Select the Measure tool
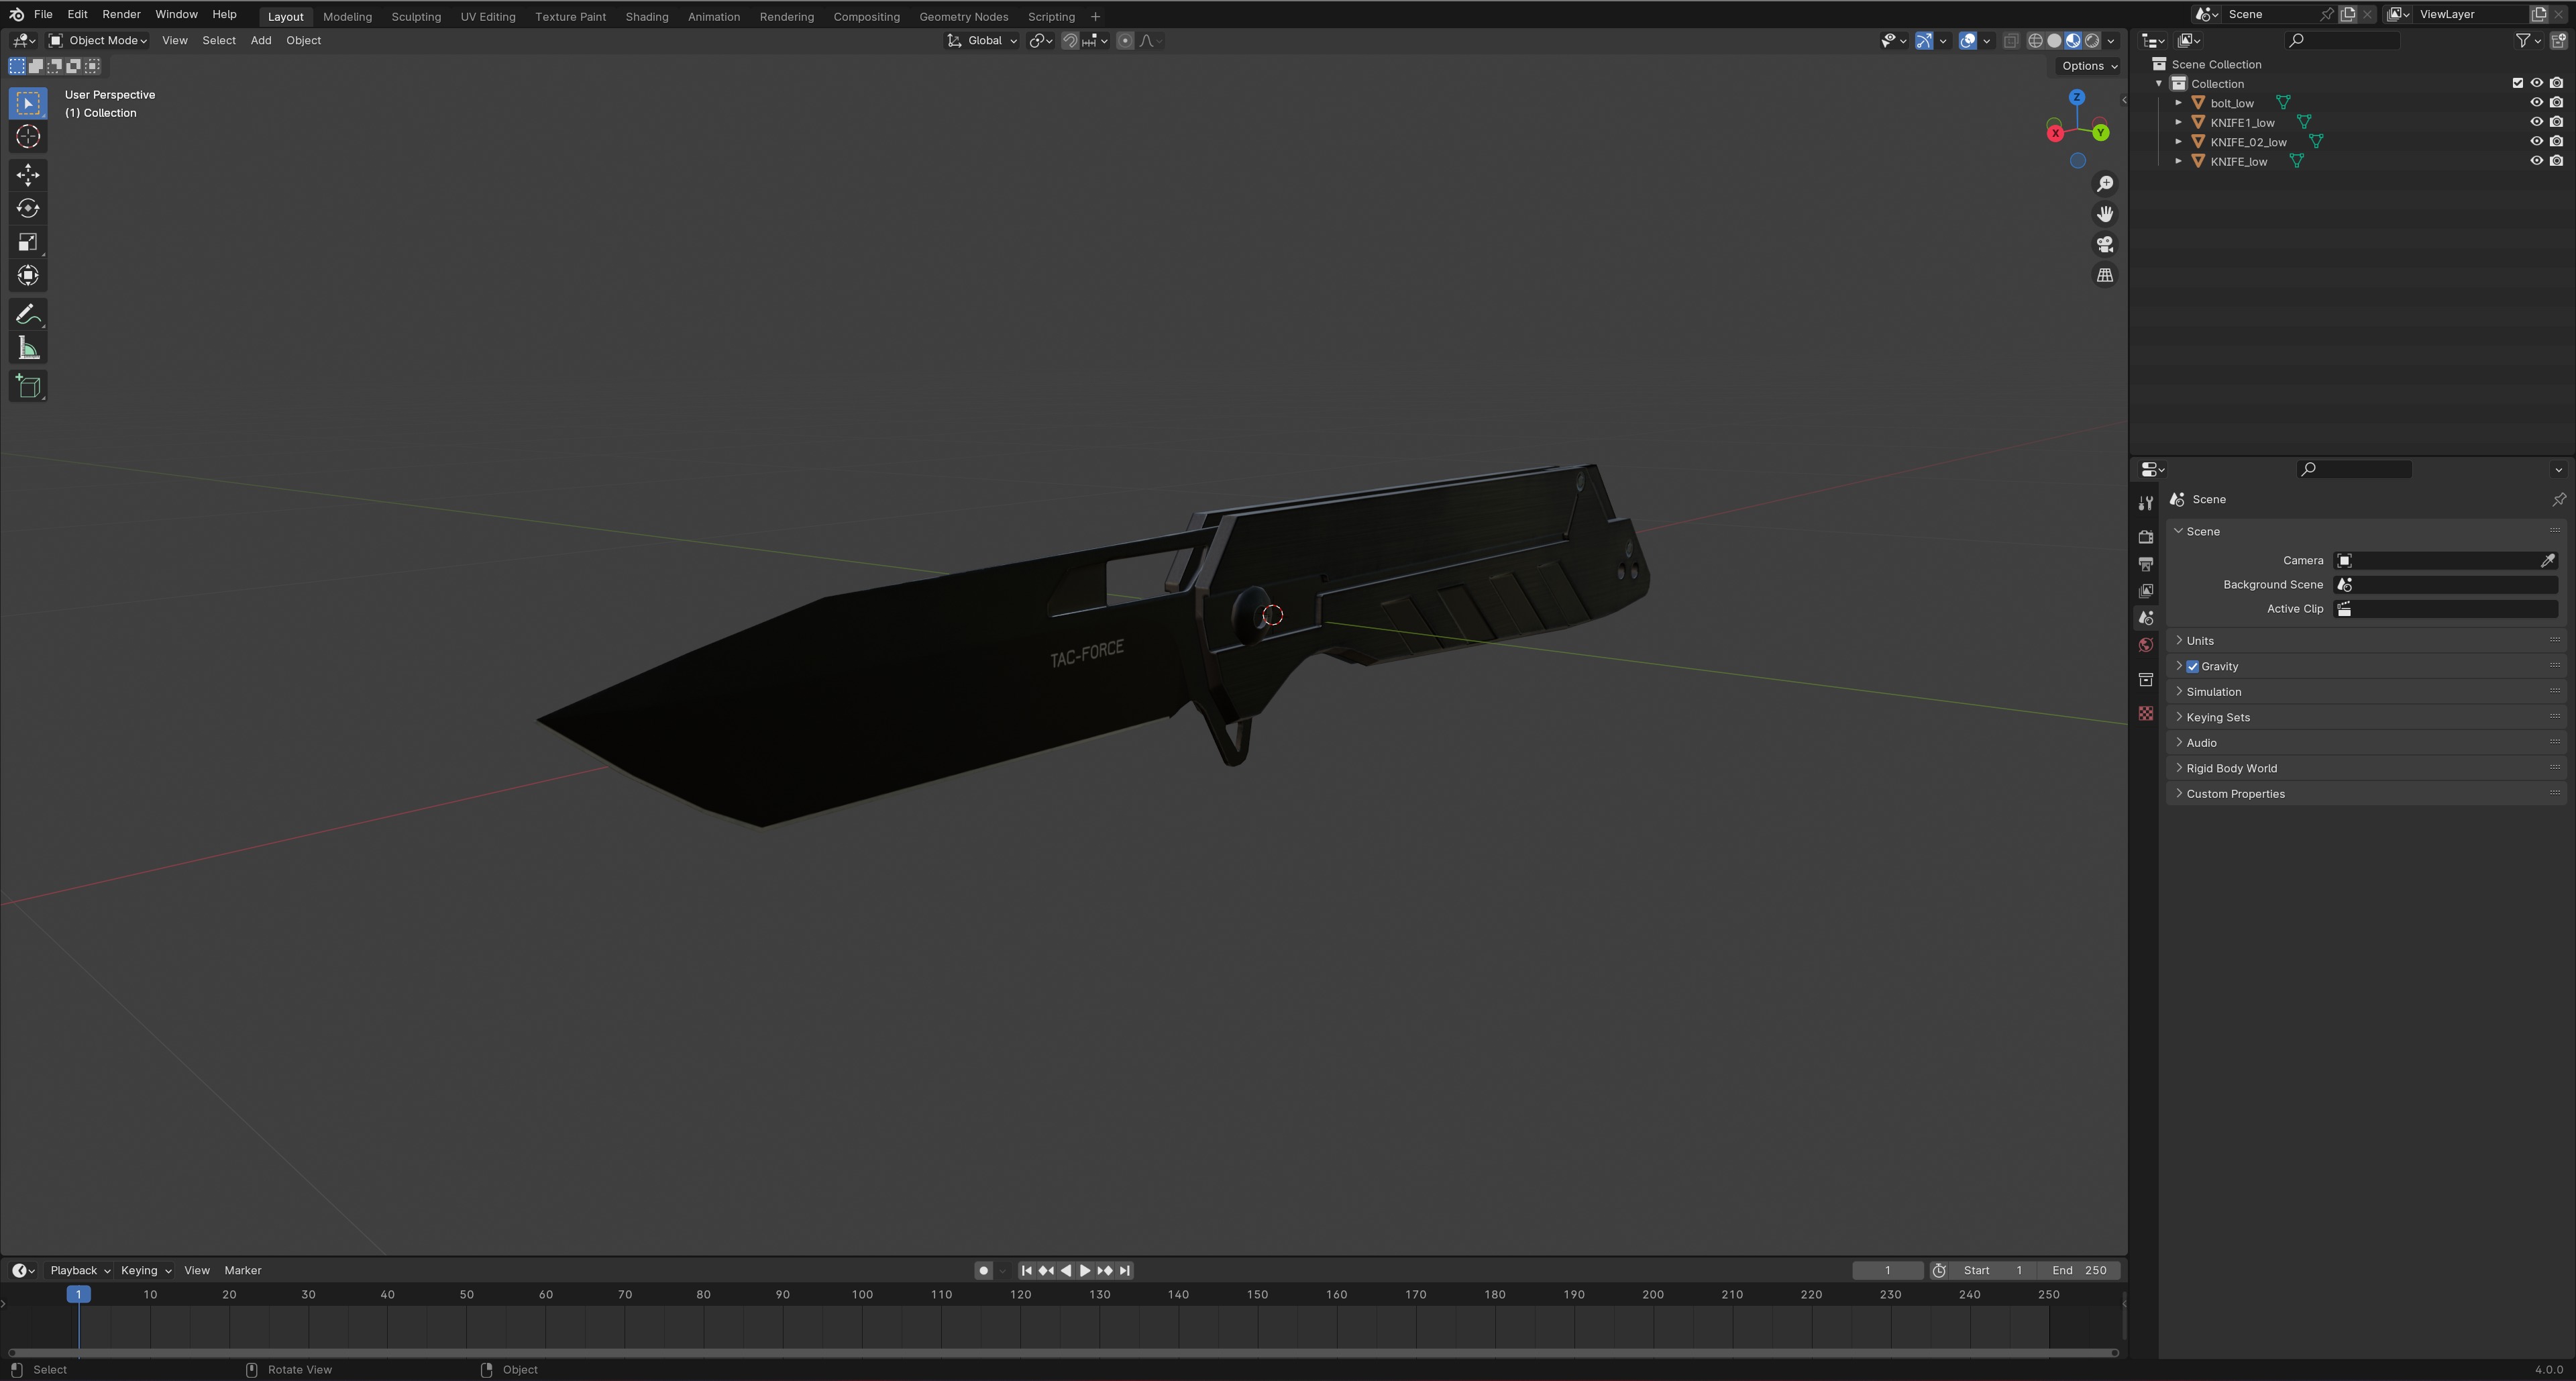The height and width of the screenshot is (1381, 2576). tap(28, 349)
